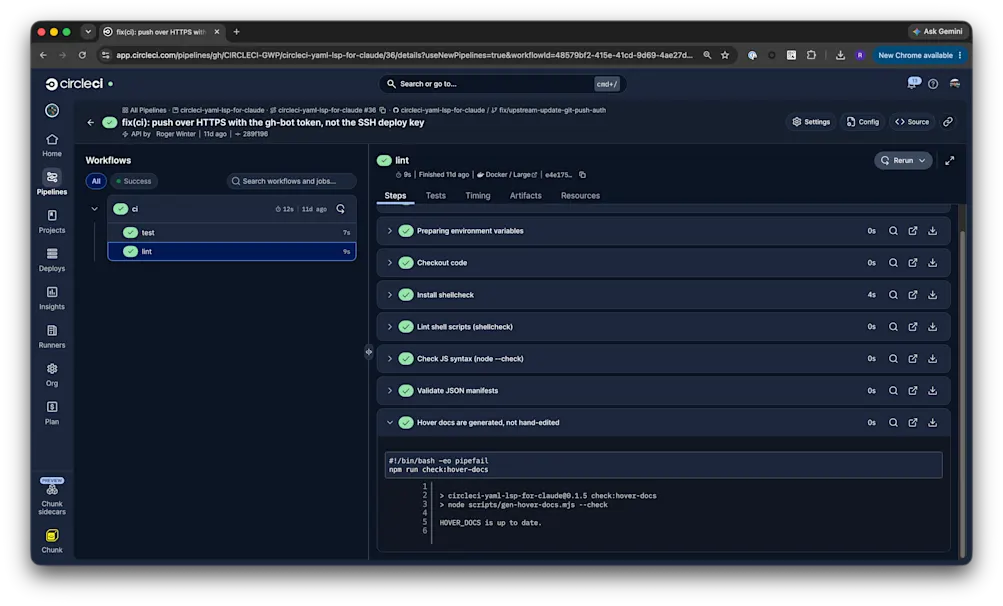The image size is (1003, 606).
Task: Switch to the Steps tab
Action: [395, 196]
